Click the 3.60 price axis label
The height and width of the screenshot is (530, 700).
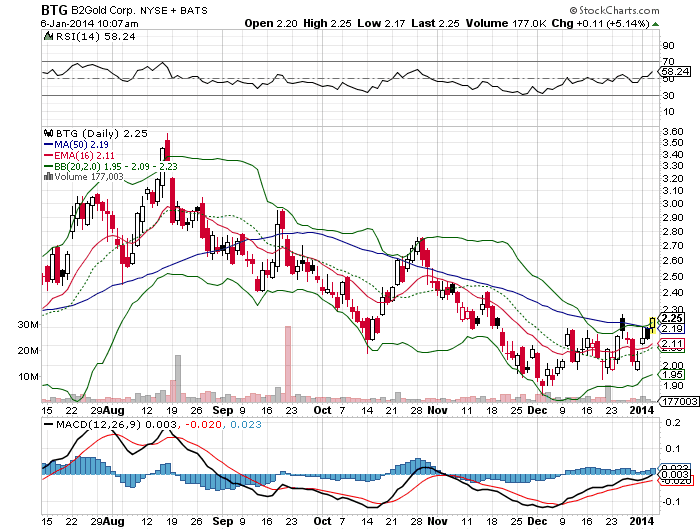pyautogui.click(x=673, y=131)
